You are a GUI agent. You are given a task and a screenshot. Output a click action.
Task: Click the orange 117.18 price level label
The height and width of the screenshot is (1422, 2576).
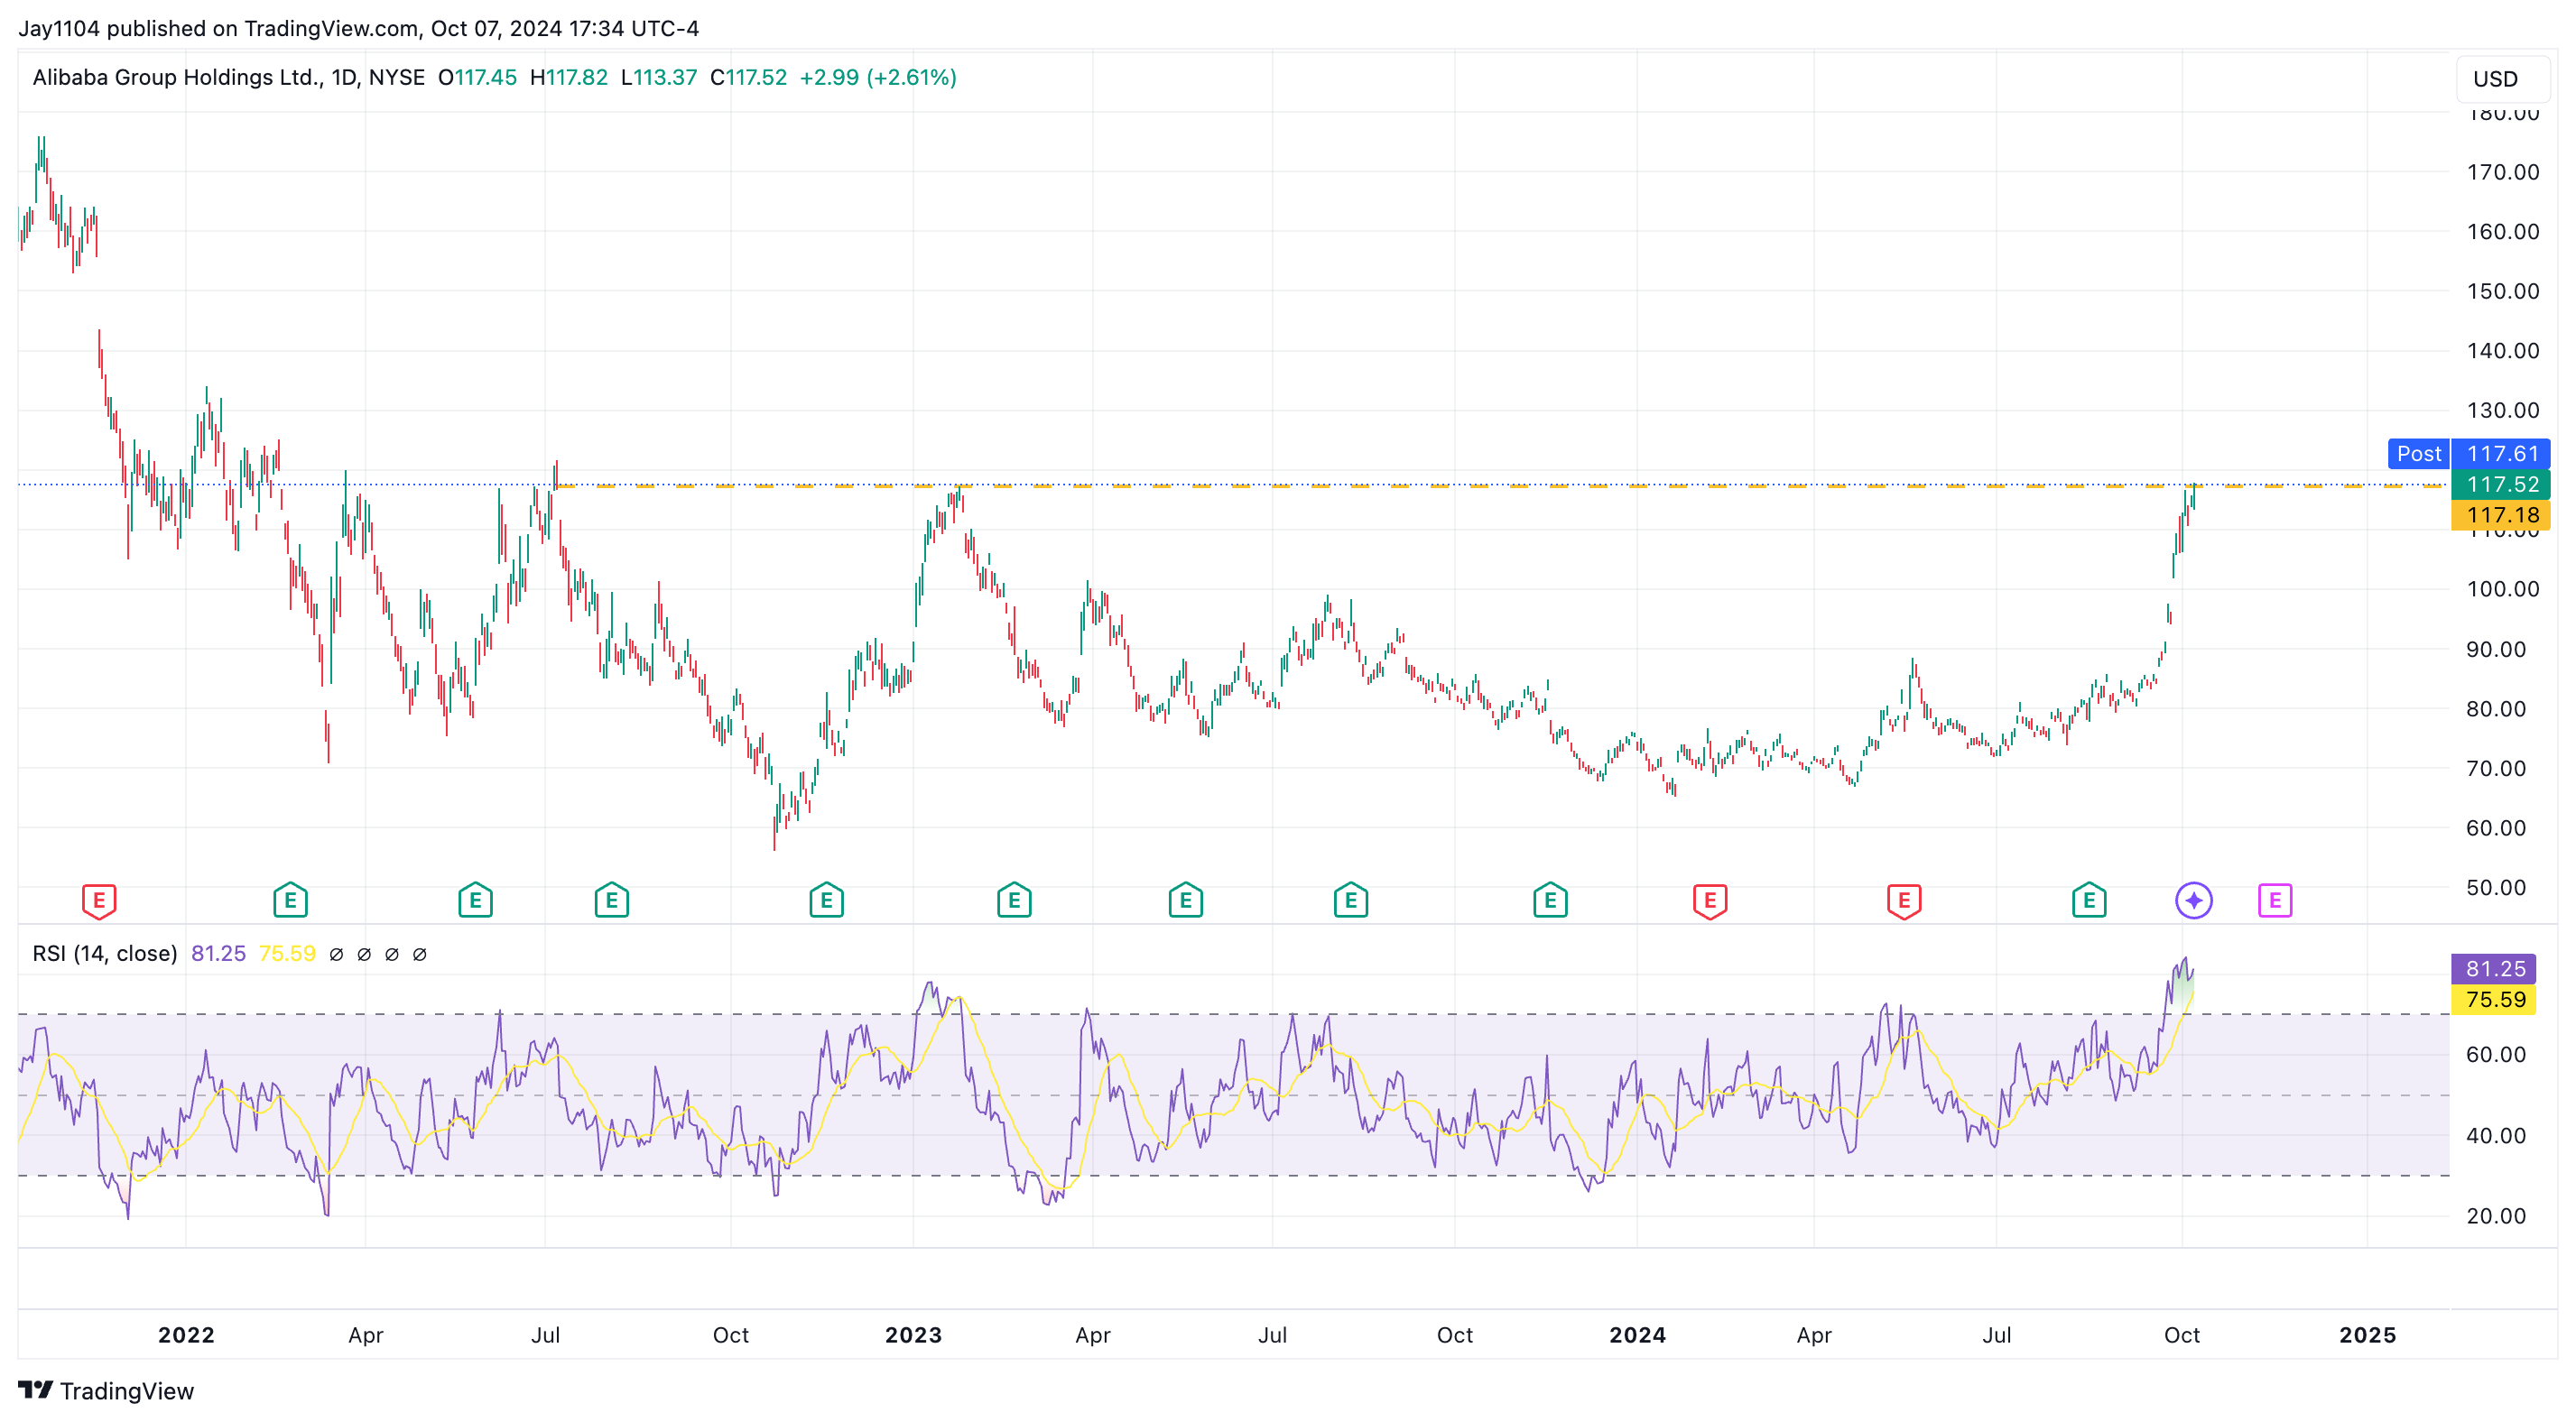[2501, 516]
